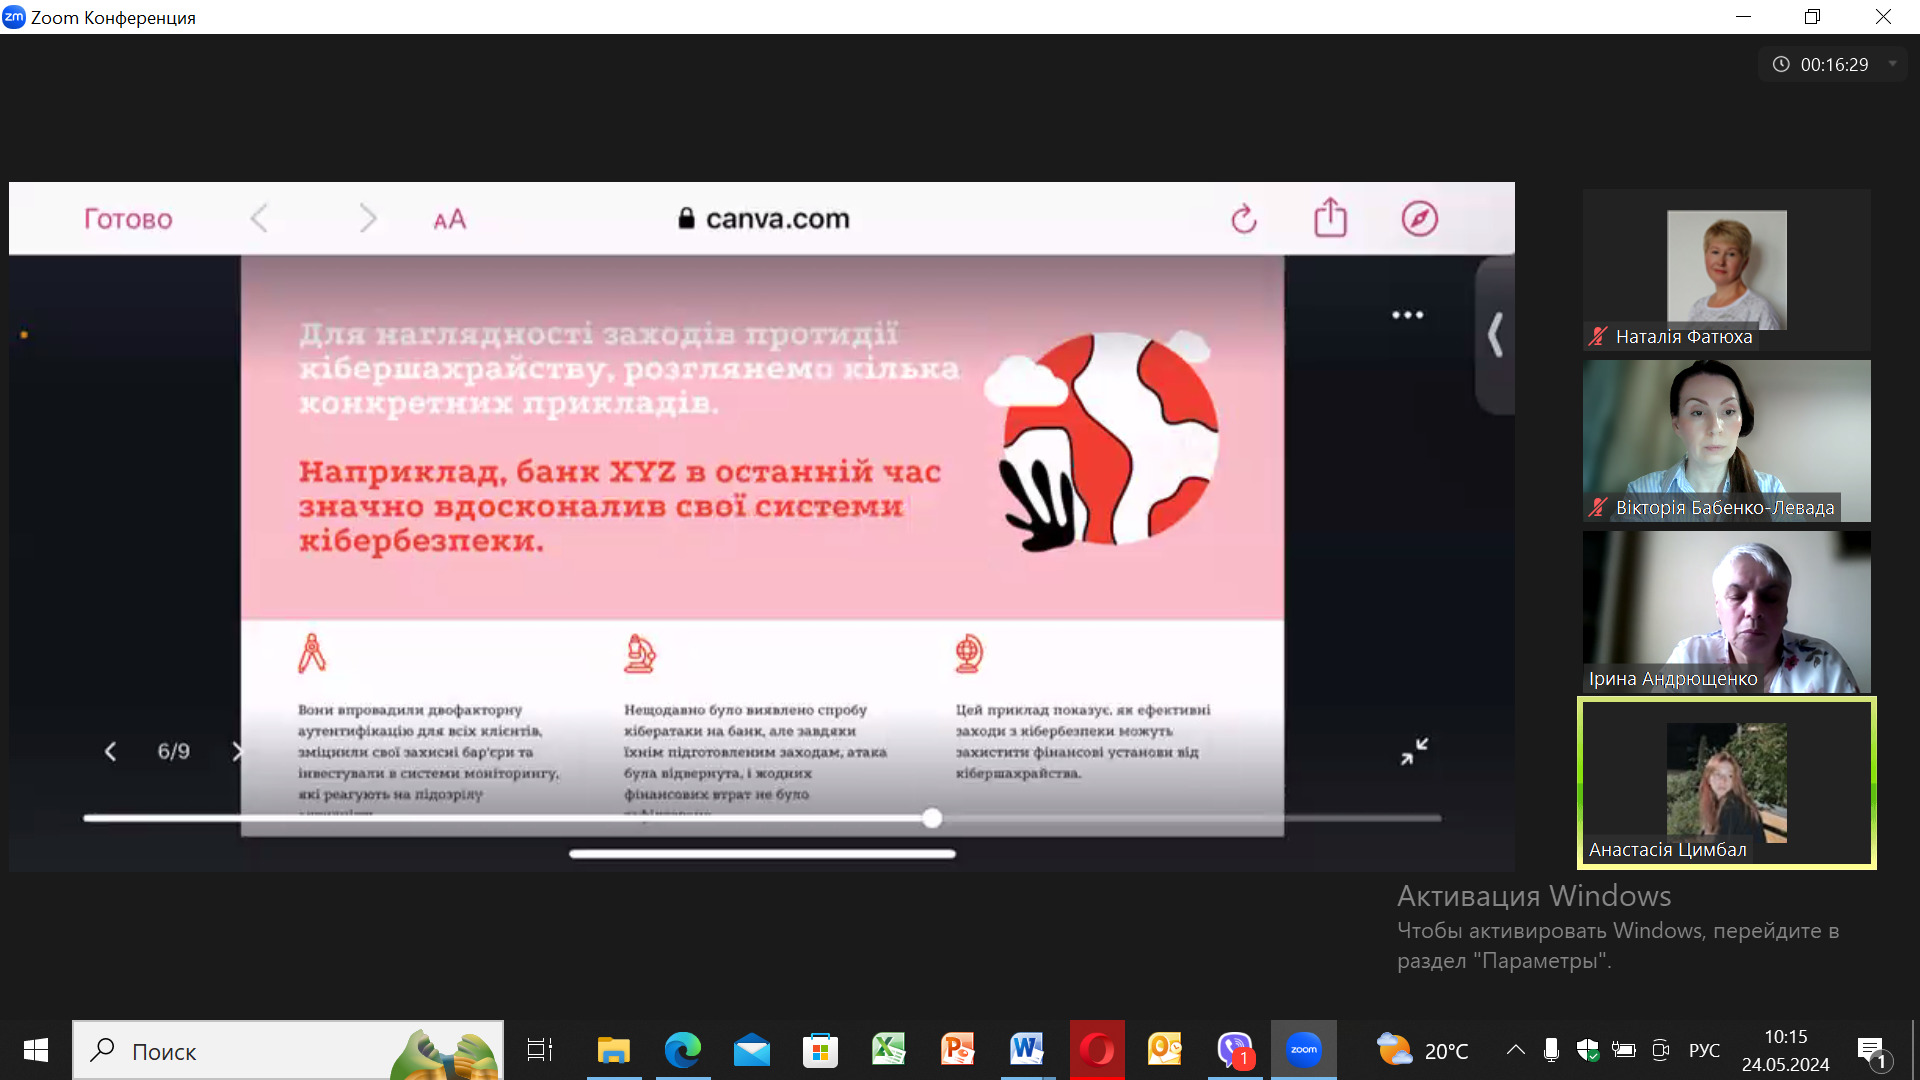This screenshot has height=1080, width=1920.
Task: Click the Готово button
Action: pos(128,219)
